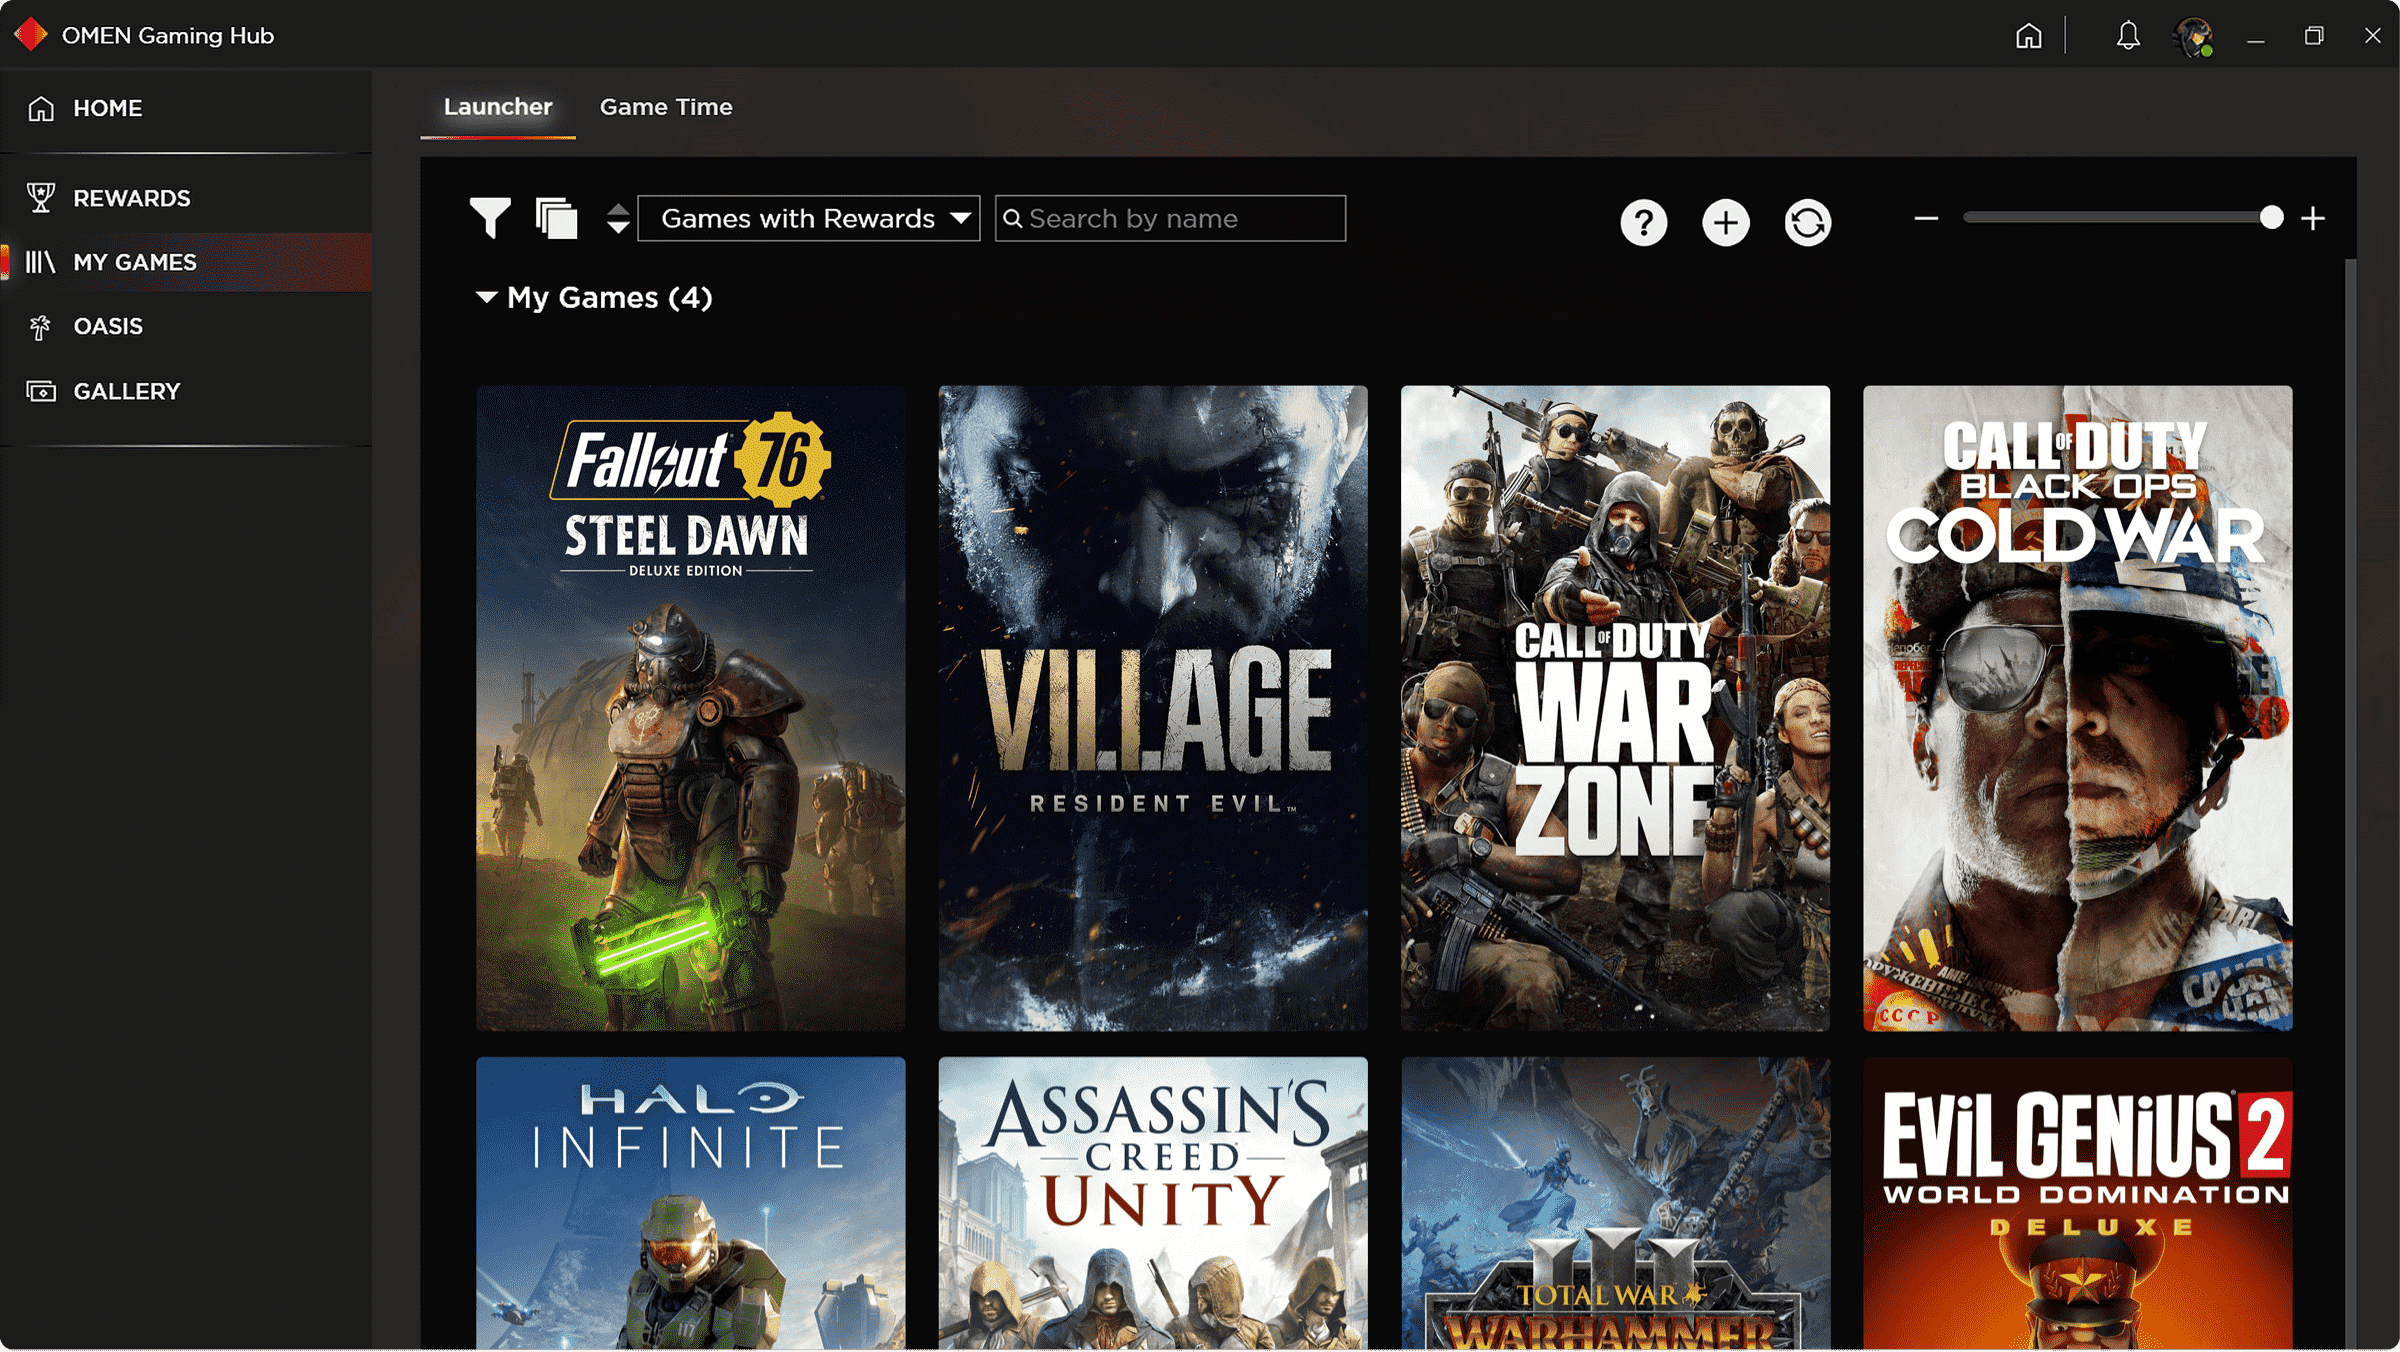This screenshot has width=2400, height=1352.
Task: Focus the Search by name field
Action: (1170, 218)
